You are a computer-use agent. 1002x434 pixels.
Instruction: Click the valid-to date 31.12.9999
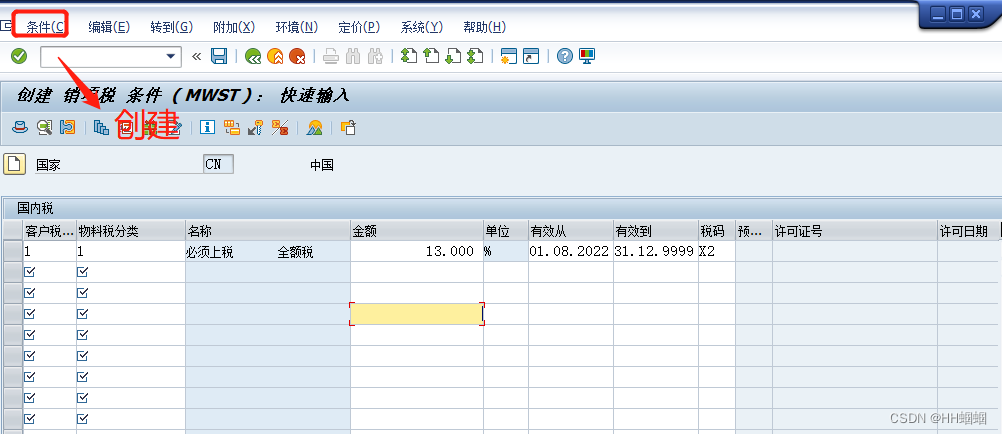pyautogui.click(x=656, y=252)
